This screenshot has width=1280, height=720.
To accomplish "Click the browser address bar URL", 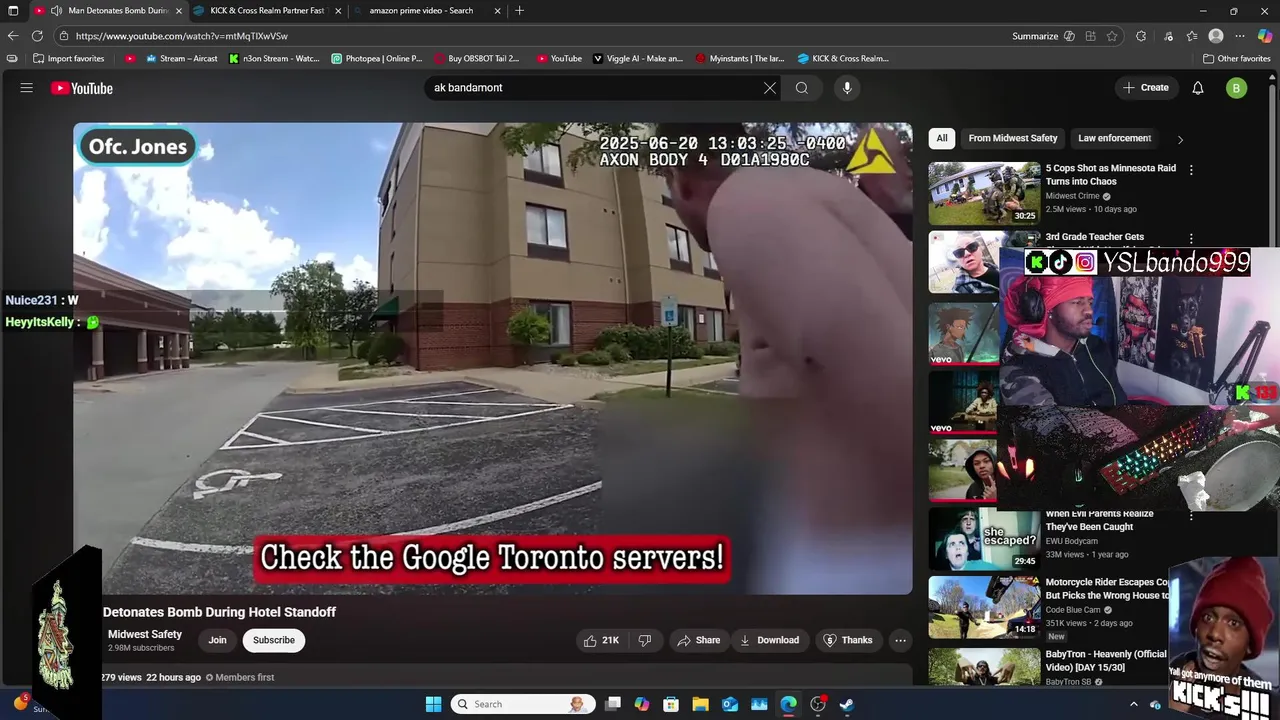I will point(182,36).
